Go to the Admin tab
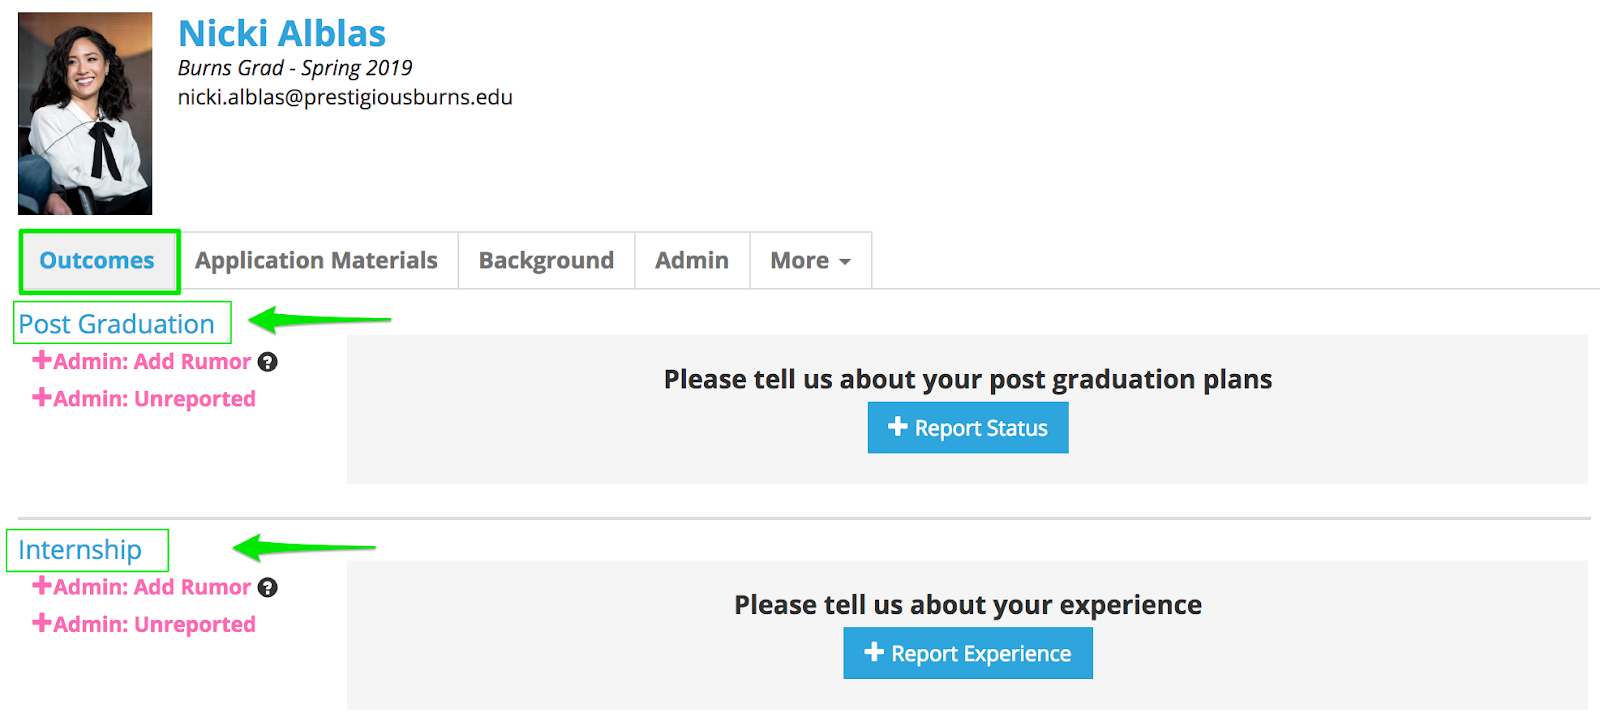This screenshot has width=1600, height=722. [691, 261]
